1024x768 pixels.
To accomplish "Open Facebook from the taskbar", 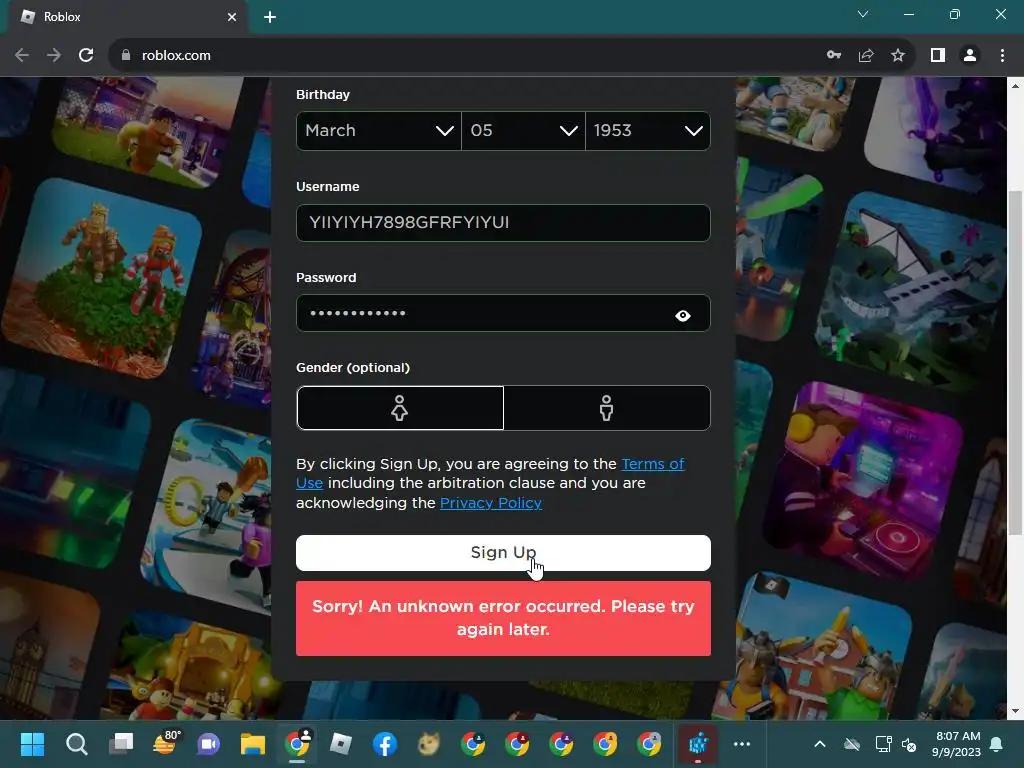I will (385, 744).
